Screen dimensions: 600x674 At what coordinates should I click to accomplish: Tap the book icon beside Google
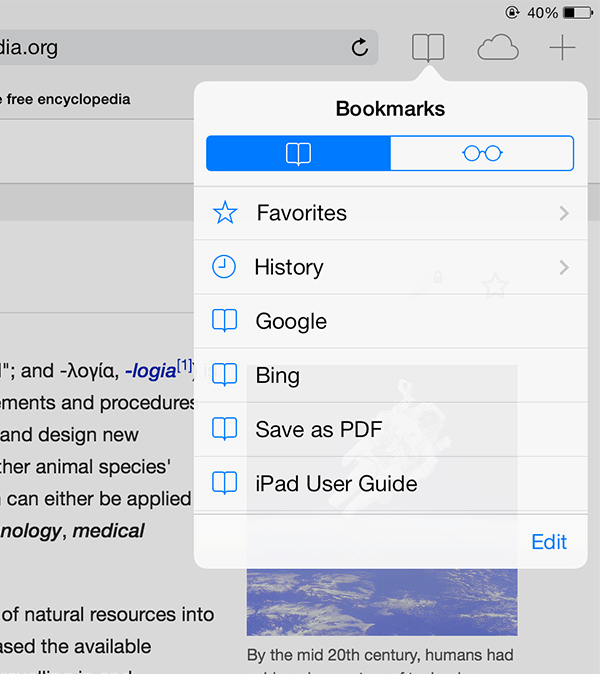[x=224, y=321]
